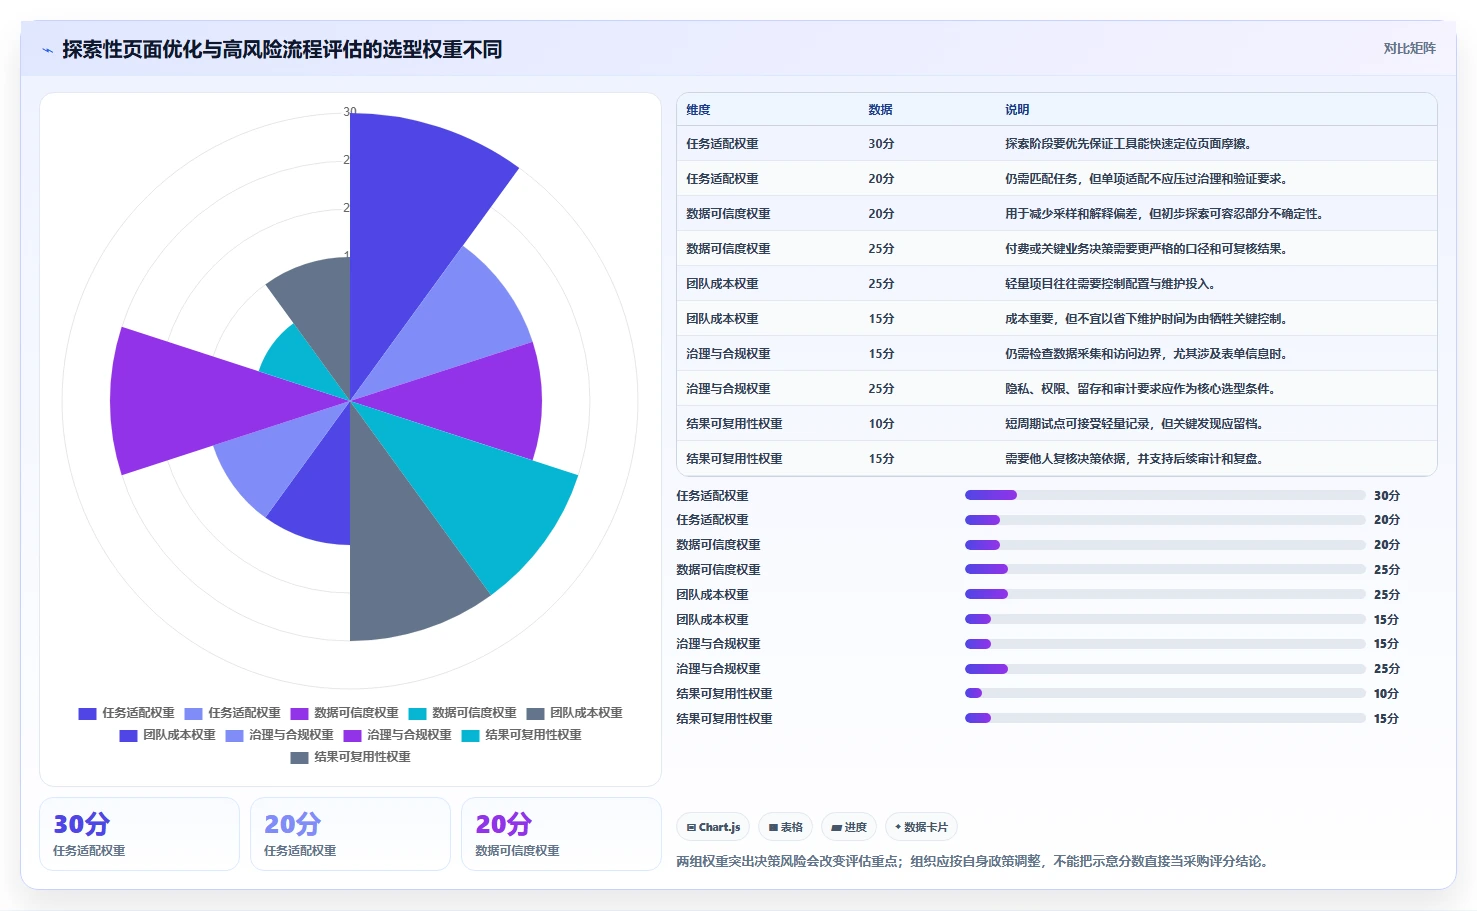Viewport: 1477px width, 911px height.
Task: Toggle the indigo 任务适配权重 legend item
Action: coord(126,713)
